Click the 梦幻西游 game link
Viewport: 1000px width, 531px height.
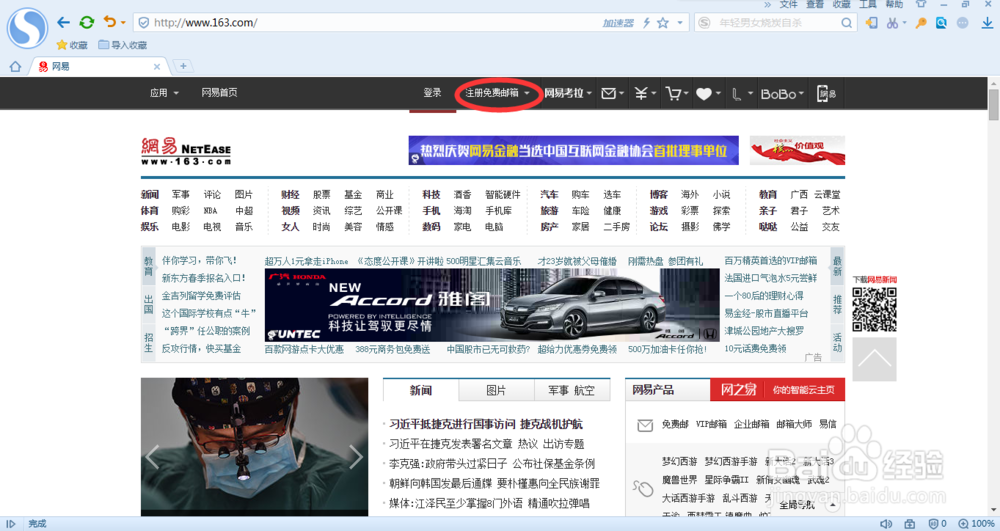pos(679,461)
